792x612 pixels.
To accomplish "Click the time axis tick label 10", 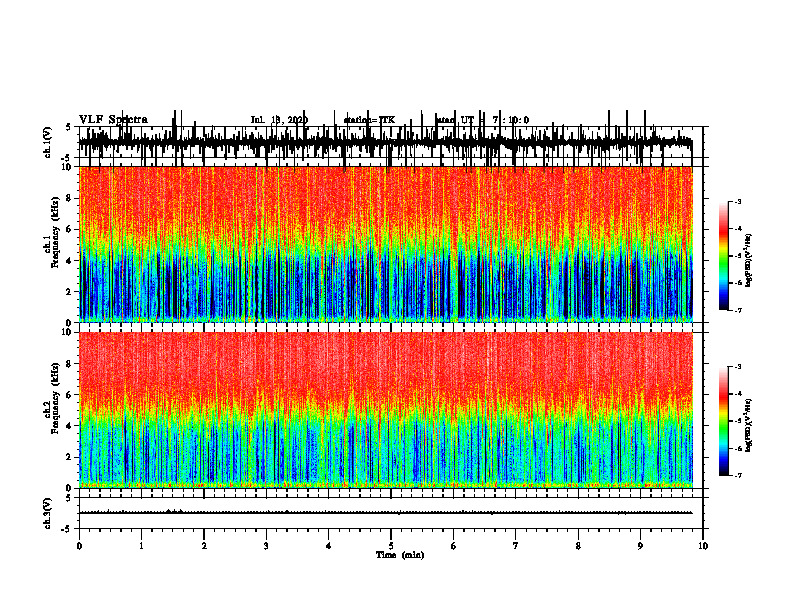I will (x=703, y=546).
